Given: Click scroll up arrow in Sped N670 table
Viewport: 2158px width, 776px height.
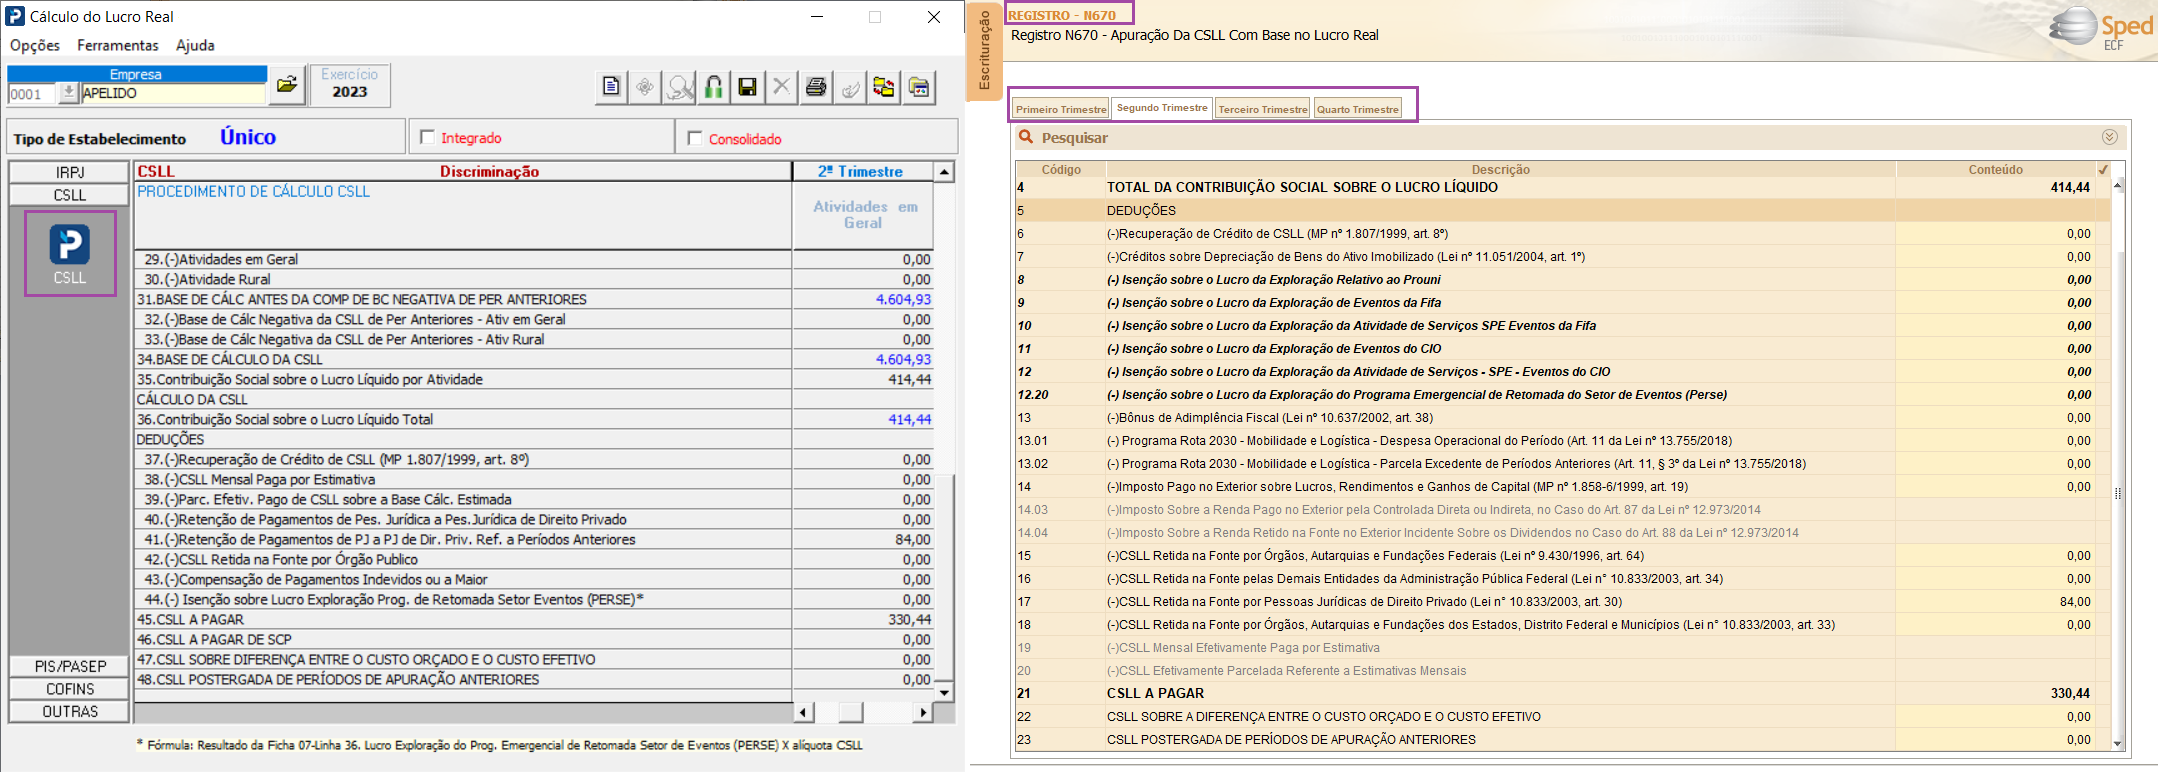Looking at the screenshot, I should point(2117,186).
